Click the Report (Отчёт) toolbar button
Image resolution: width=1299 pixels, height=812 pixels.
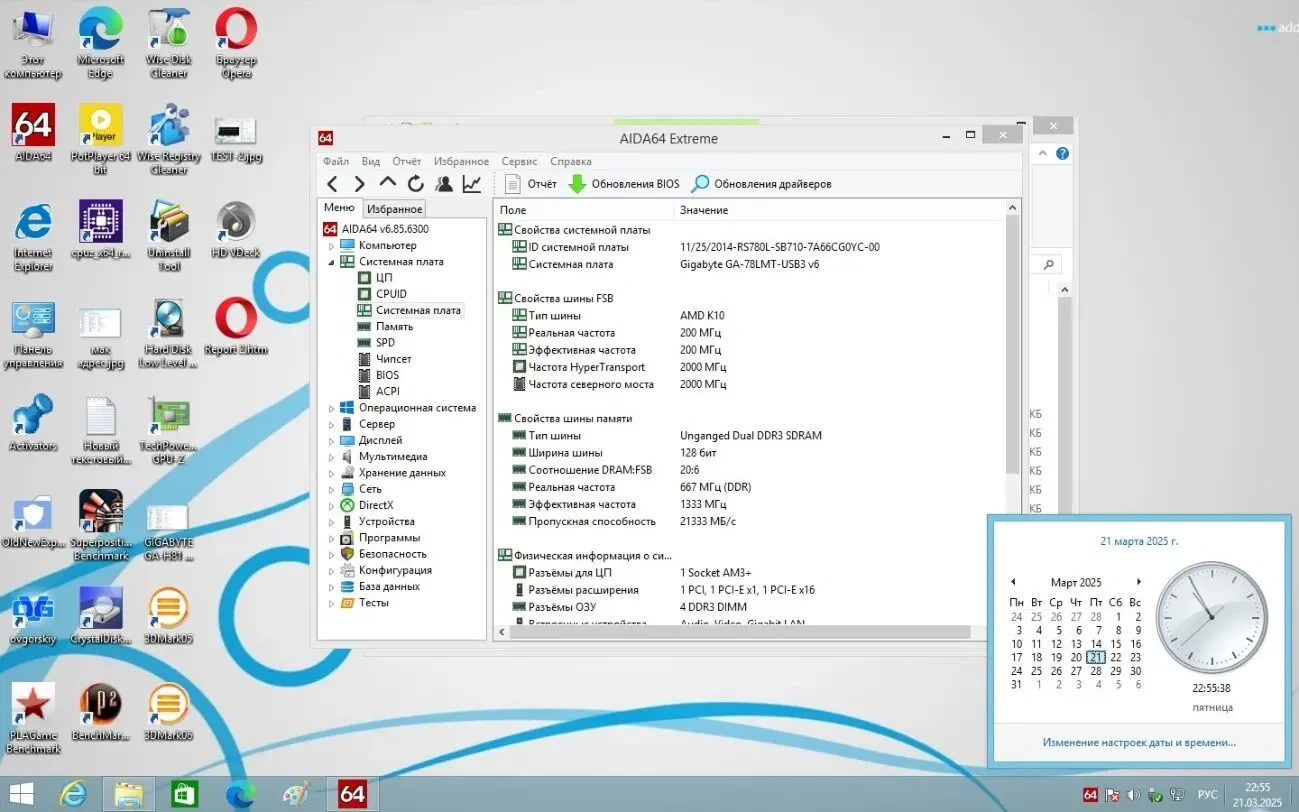click(530, 184)
